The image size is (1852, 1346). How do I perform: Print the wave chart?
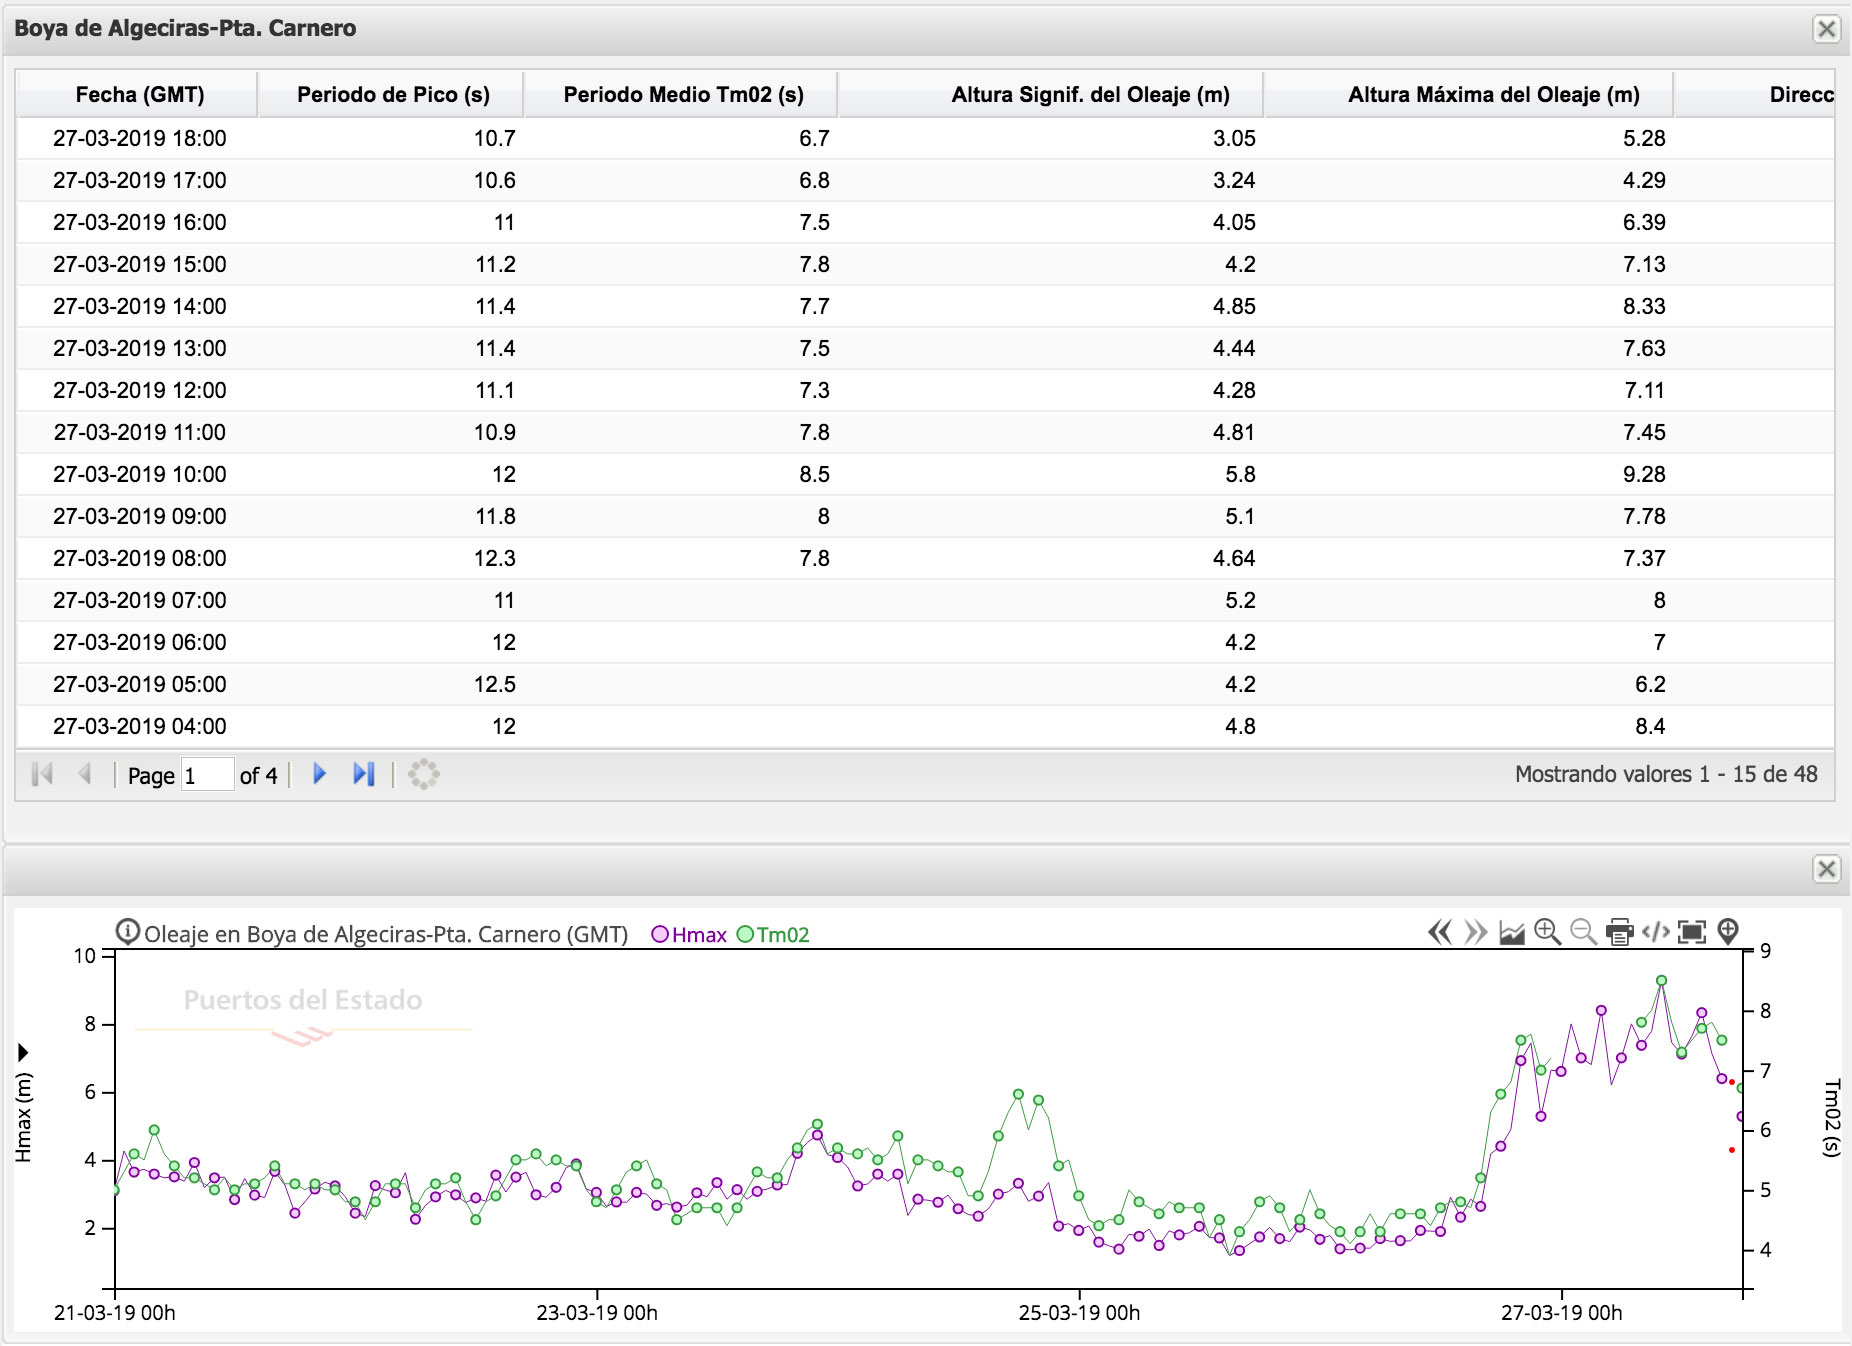click(1619, 932)
